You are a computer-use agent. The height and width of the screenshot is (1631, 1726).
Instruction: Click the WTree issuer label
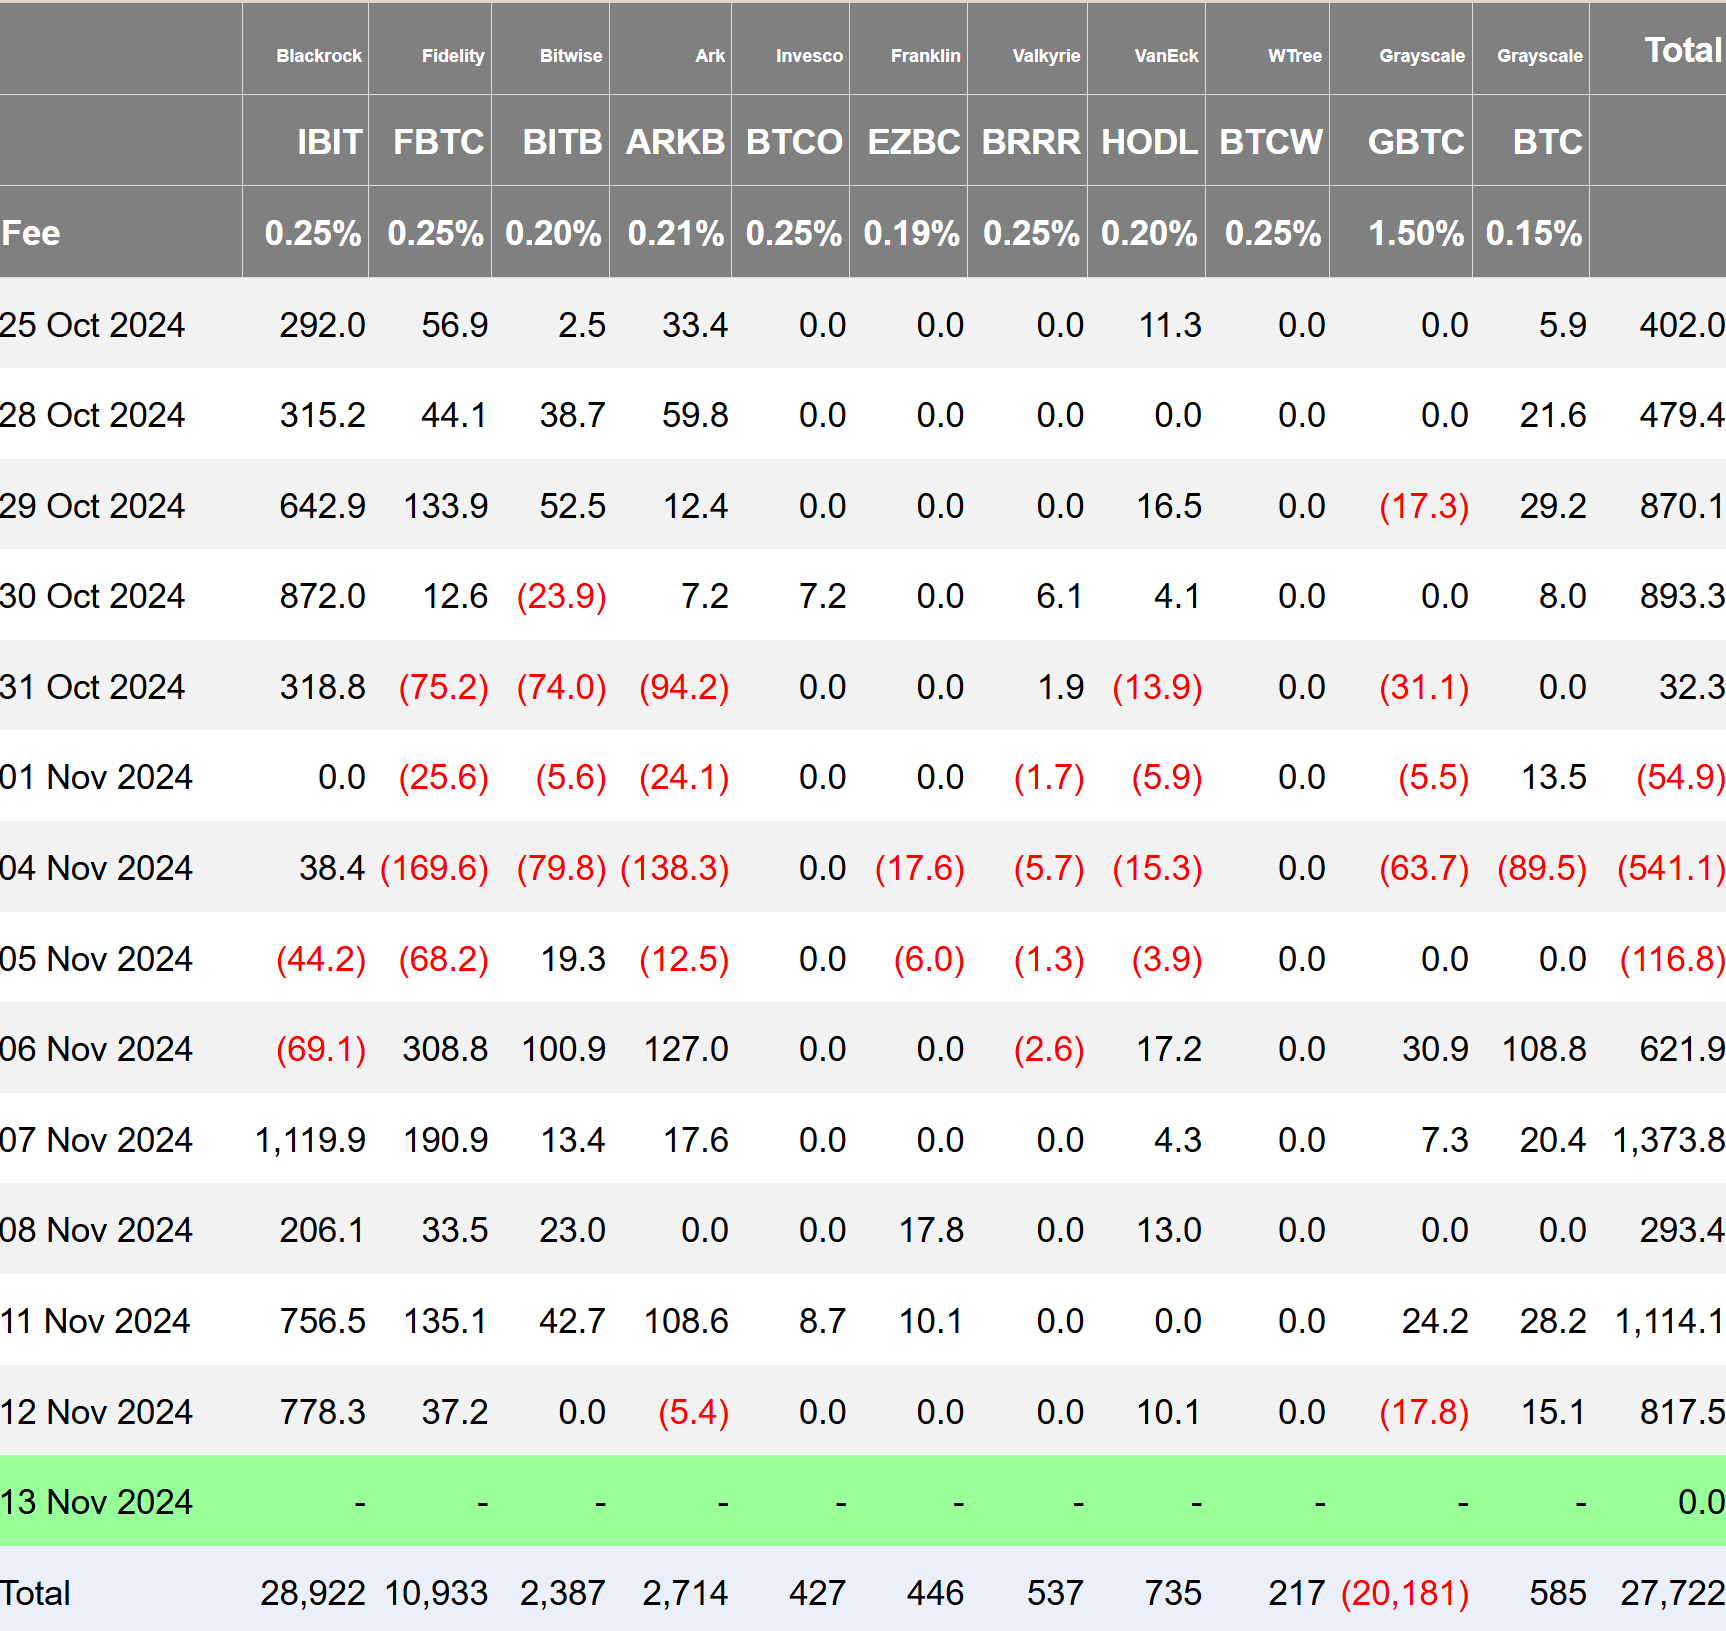coord(1295,56)
